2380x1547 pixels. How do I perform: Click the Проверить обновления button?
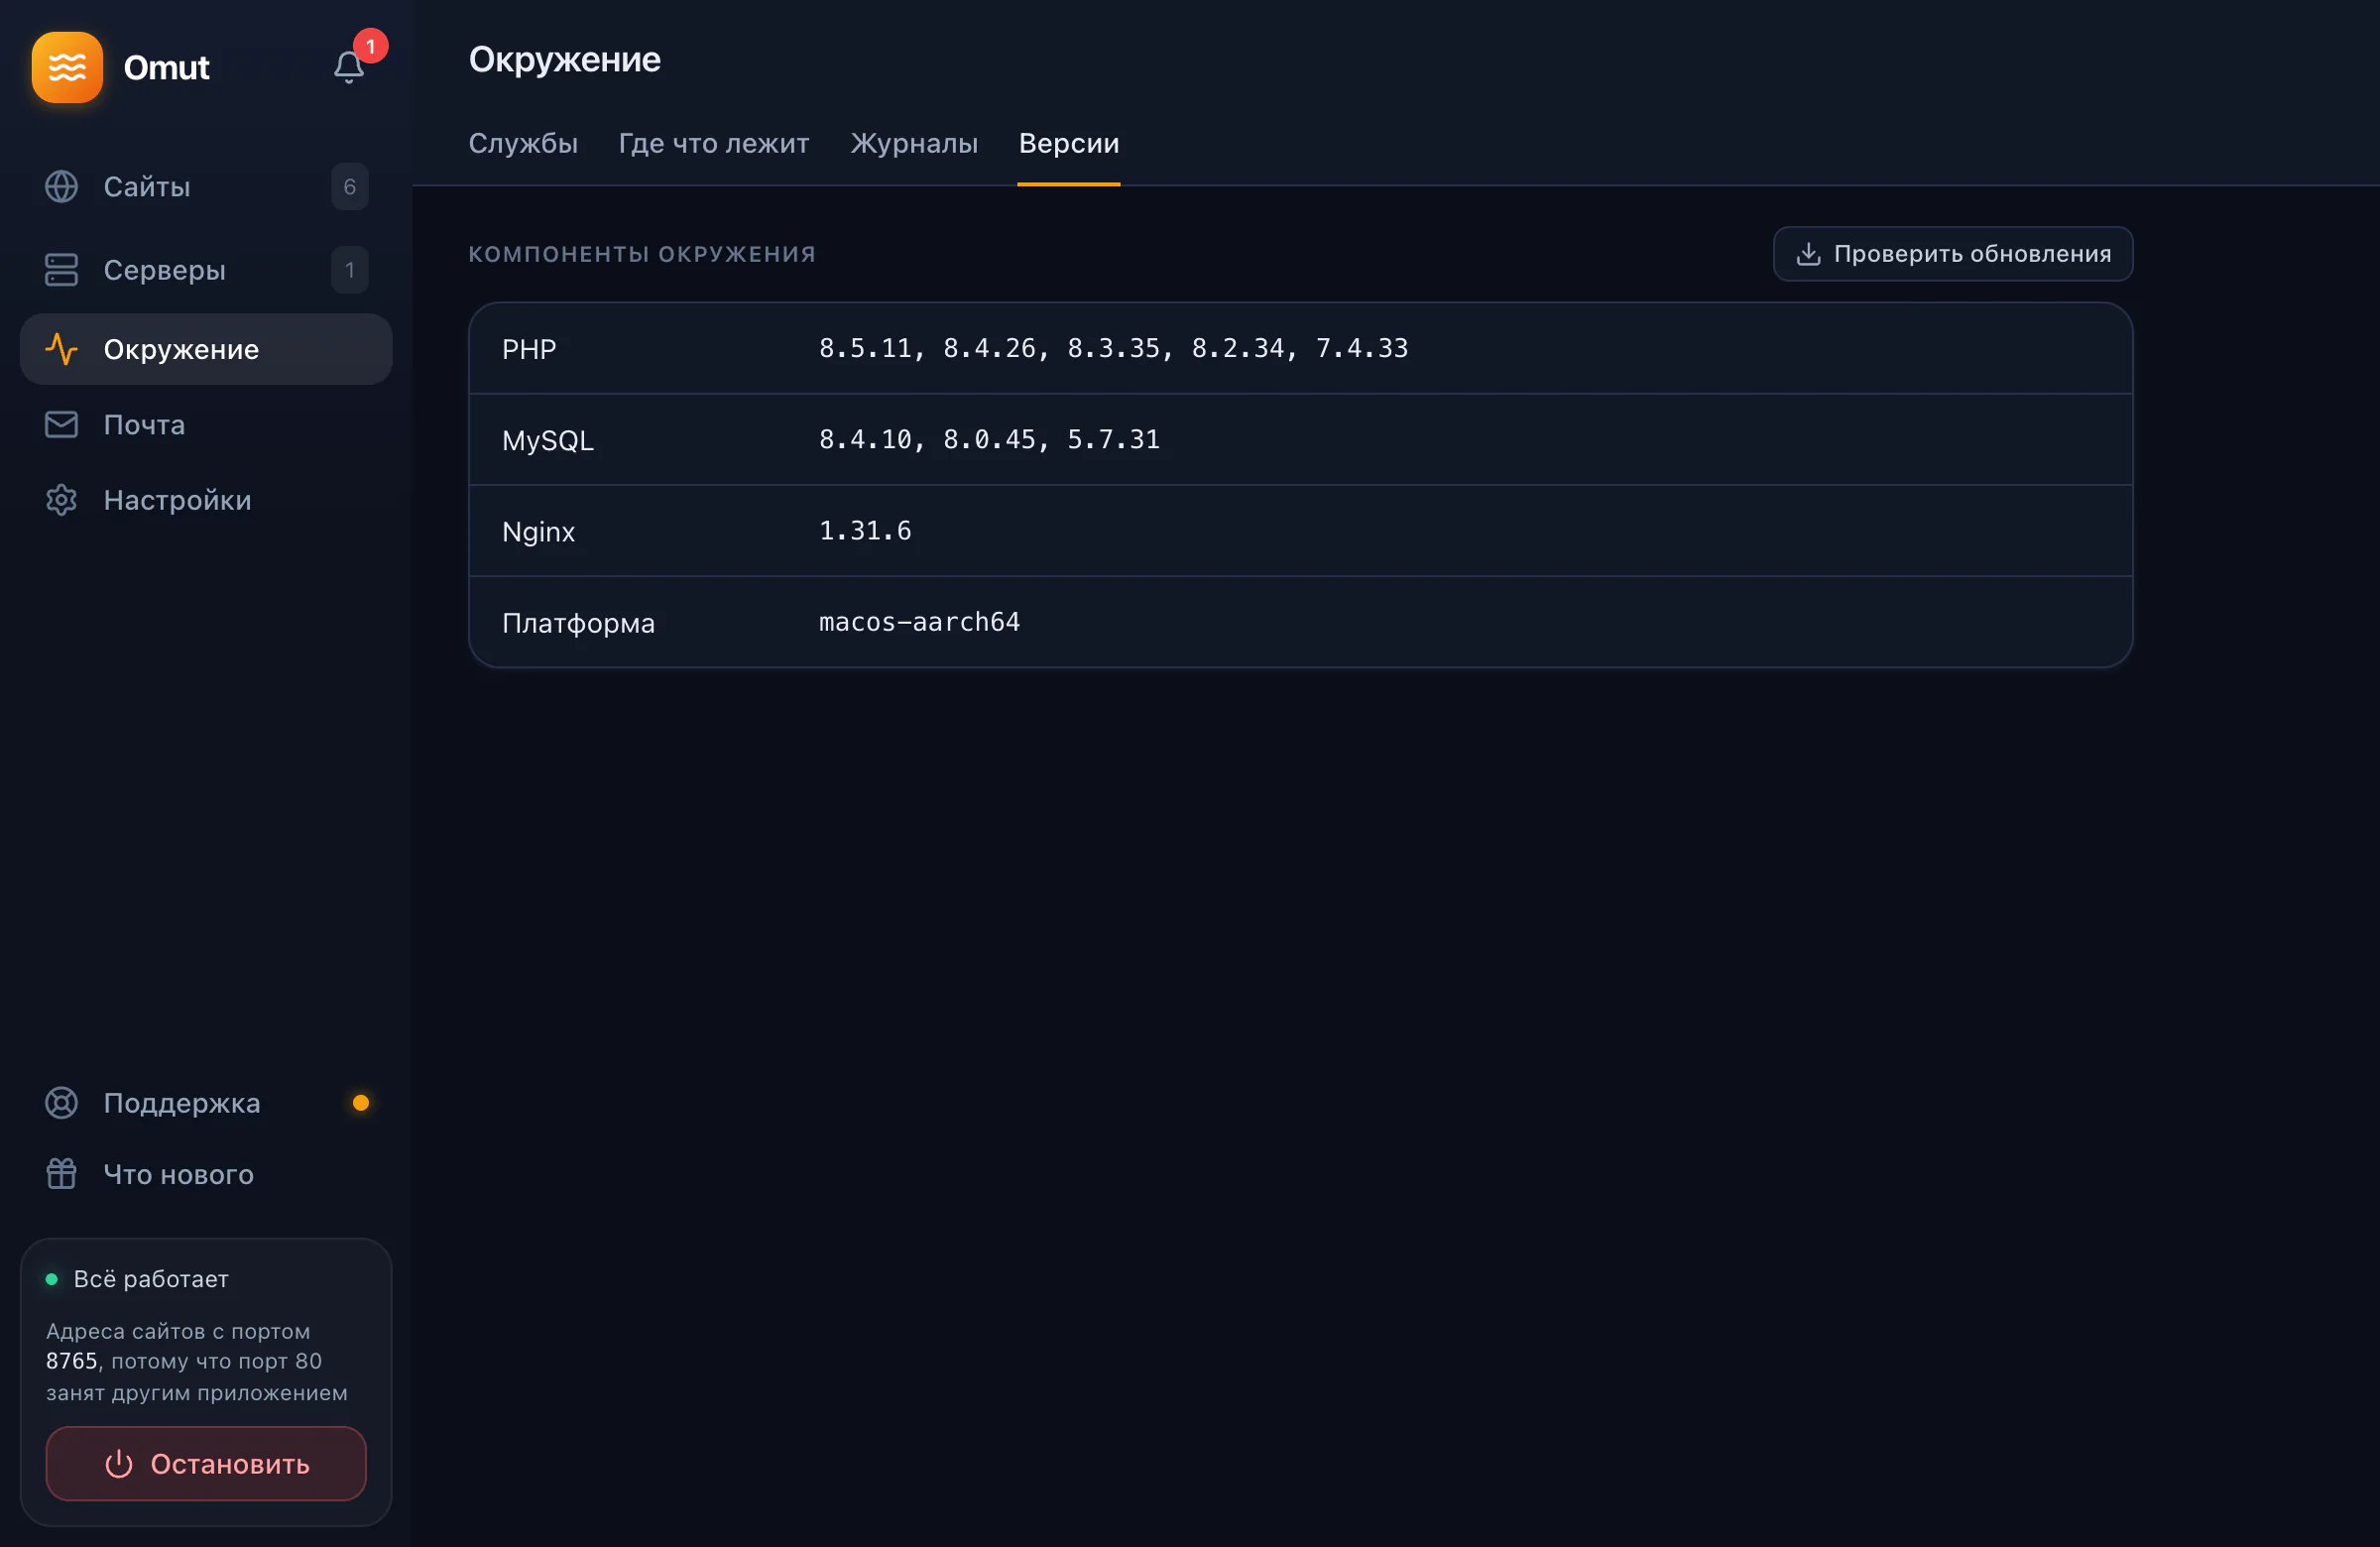click(1953, 254)
